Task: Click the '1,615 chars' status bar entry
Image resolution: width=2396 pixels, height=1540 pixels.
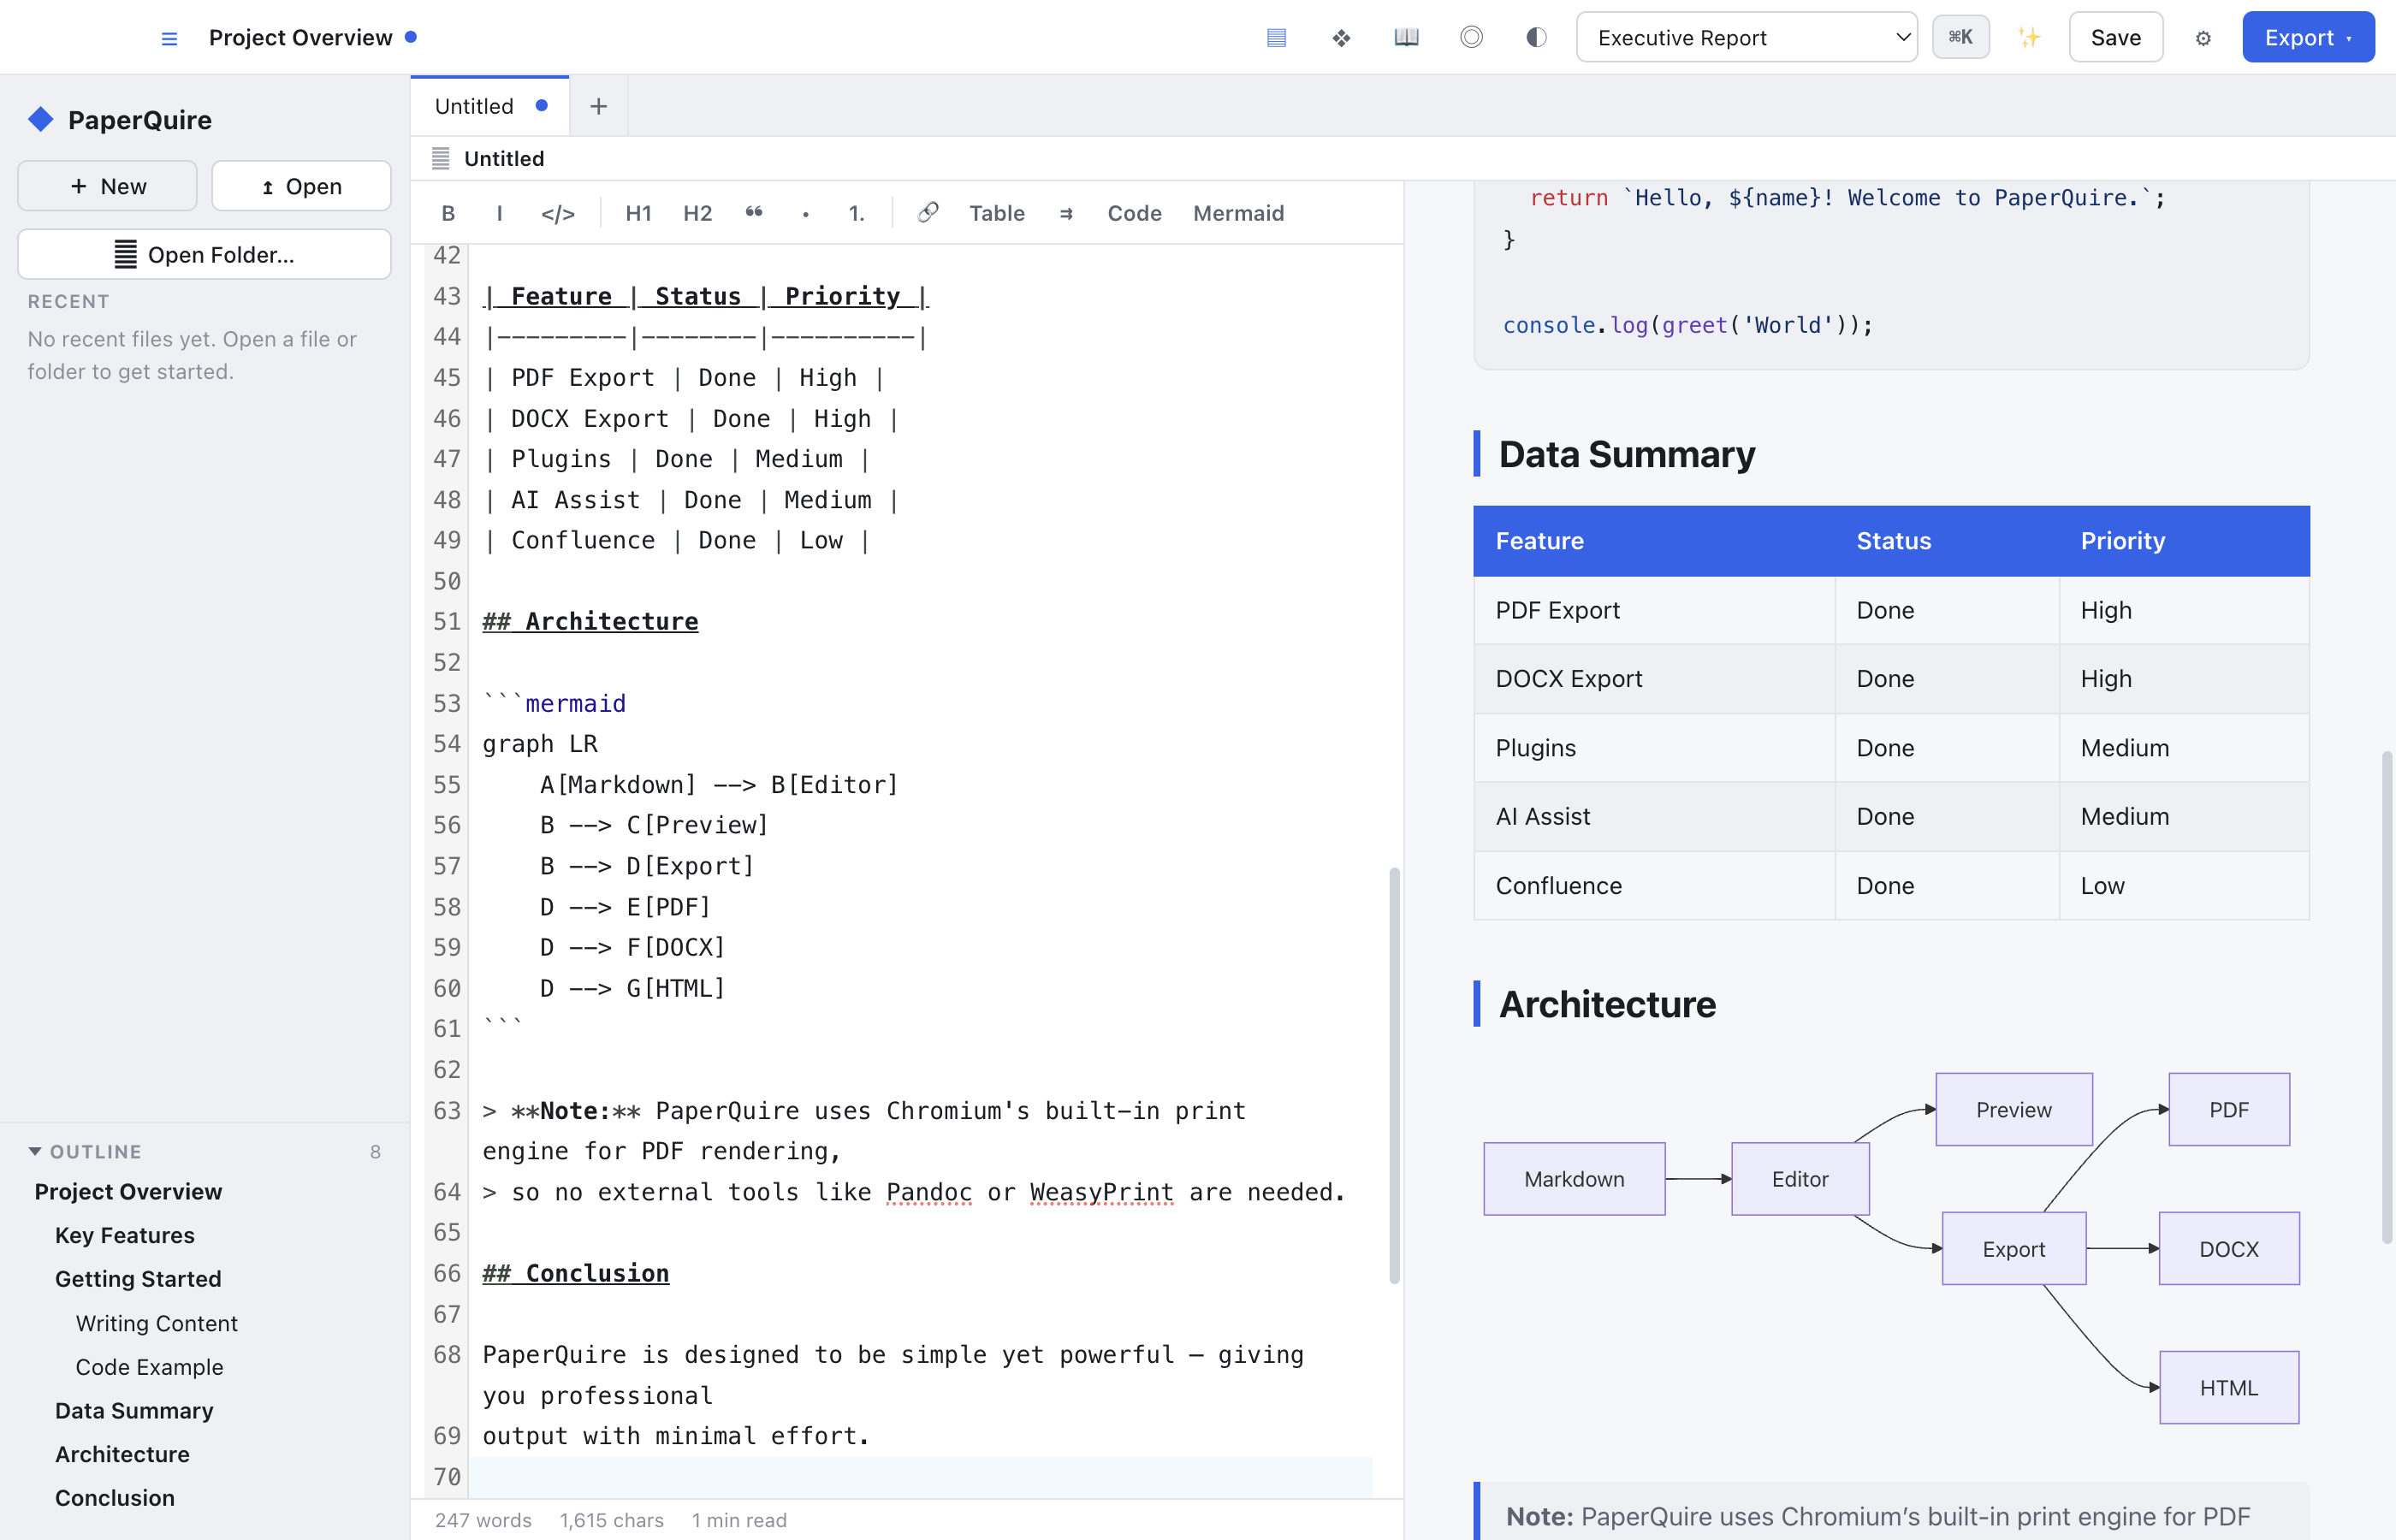Action: 611,1520
